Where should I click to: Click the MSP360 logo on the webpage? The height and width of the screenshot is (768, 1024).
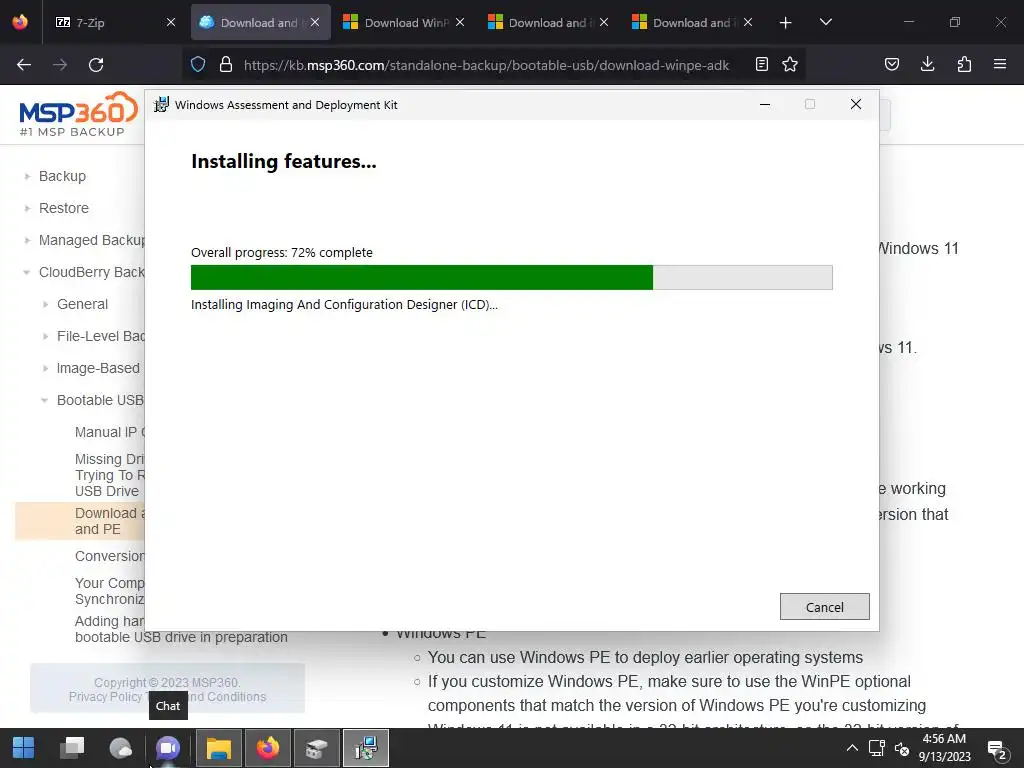[x=78, y=114]
